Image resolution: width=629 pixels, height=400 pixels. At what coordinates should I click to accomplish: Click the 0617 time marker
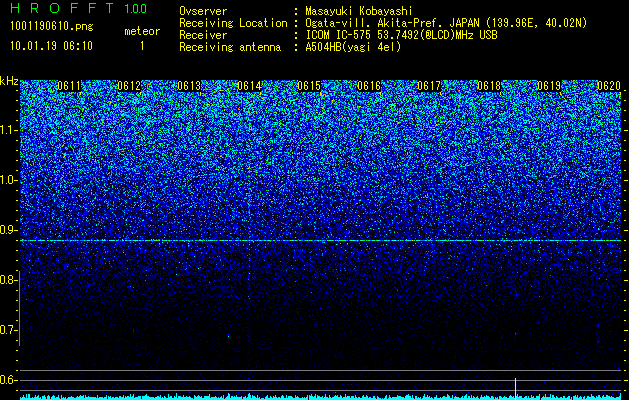429,86
